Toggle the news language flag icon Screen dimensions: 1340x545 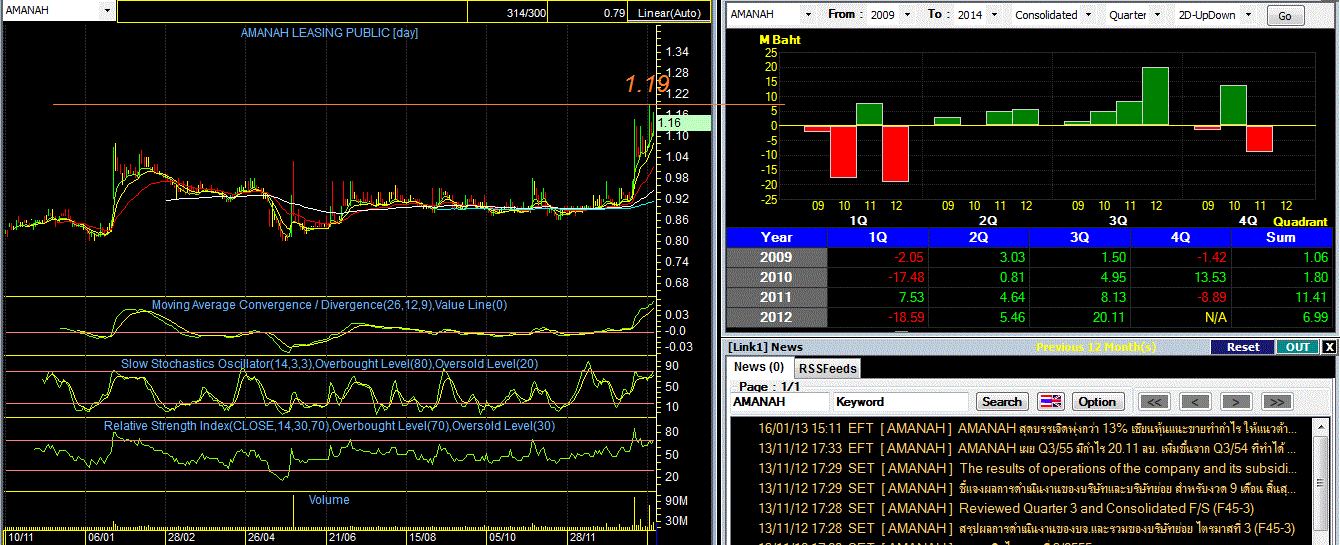(x=1049, y=401)
